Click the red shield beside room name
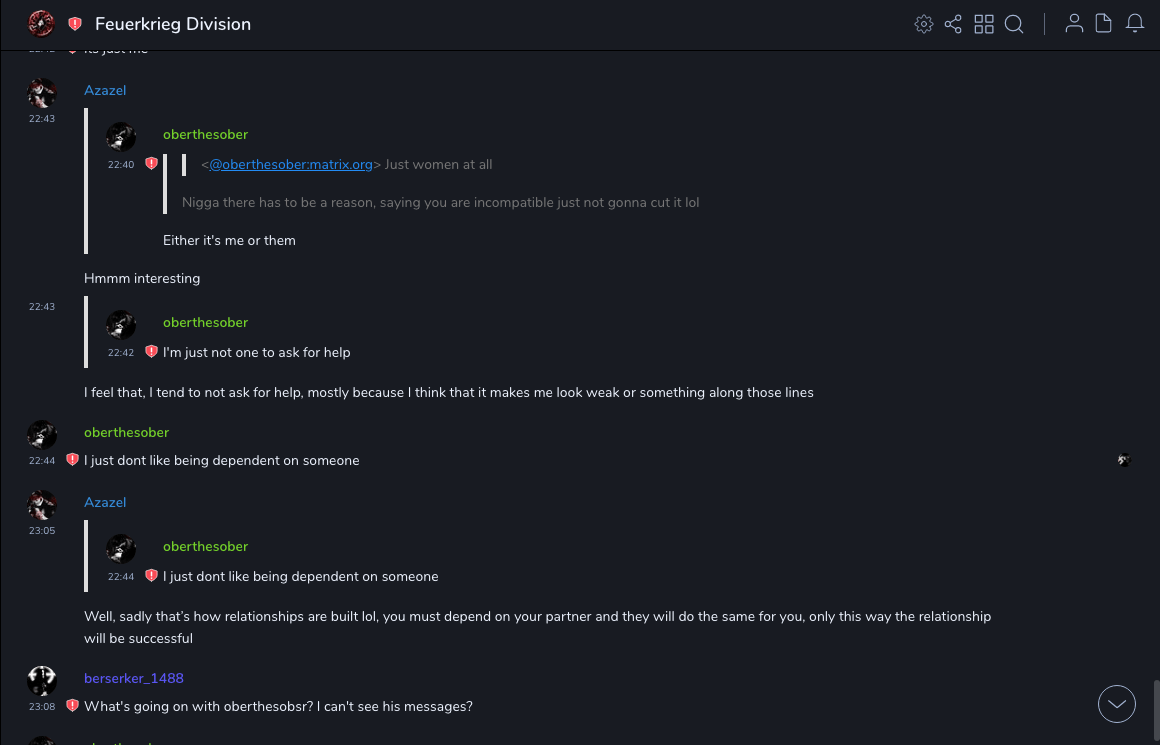This screenshot has height=745, width=1160. tap(75, 24)
